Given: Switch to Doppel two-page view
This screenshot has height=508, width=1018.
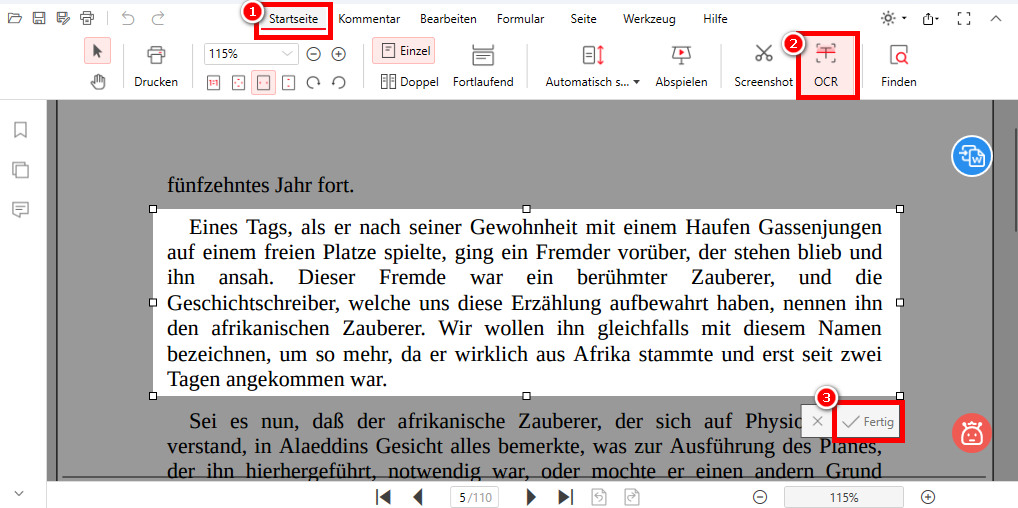Looking at the screenshot, I should pos(410,82).
